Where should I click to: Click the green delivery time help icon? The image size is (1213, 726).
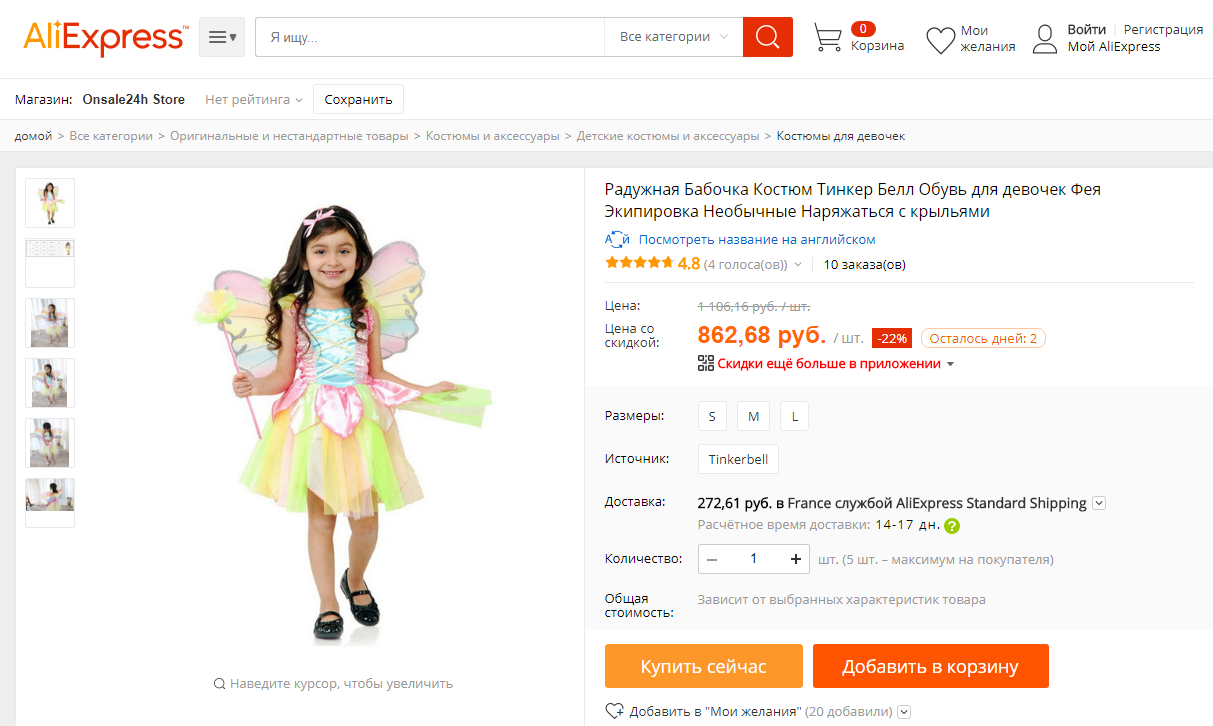click(952, 526)
